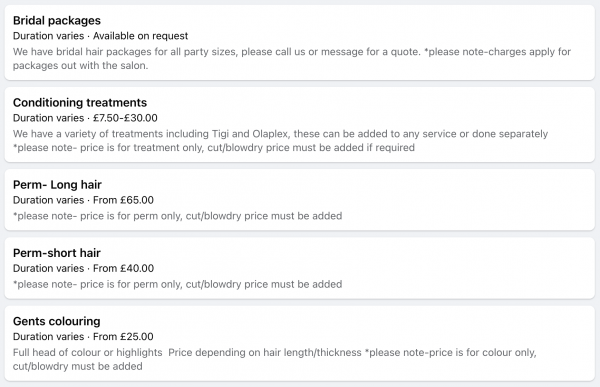Open the Bridal packages service card
600x387 pixels.
pos(300,42)
